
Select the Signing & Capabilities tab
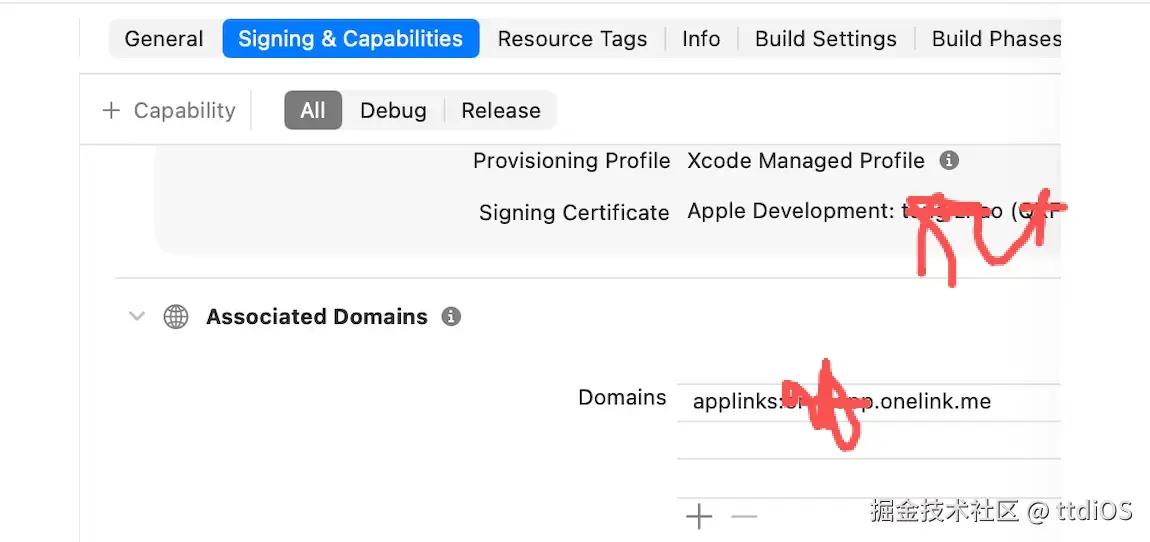point(350,39)
